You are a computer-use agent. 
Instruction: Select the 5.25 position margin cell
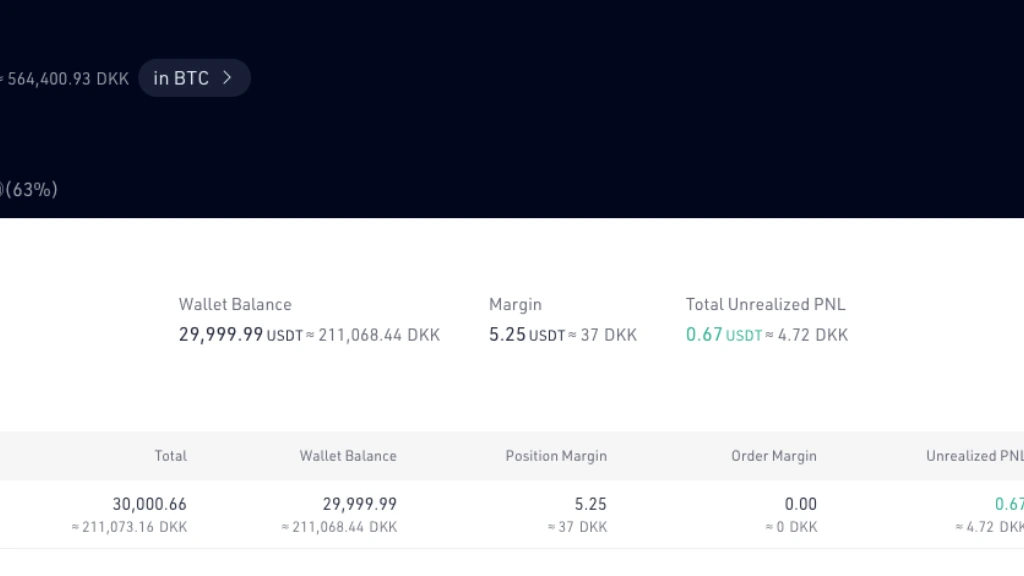click(x=590, y=504)
